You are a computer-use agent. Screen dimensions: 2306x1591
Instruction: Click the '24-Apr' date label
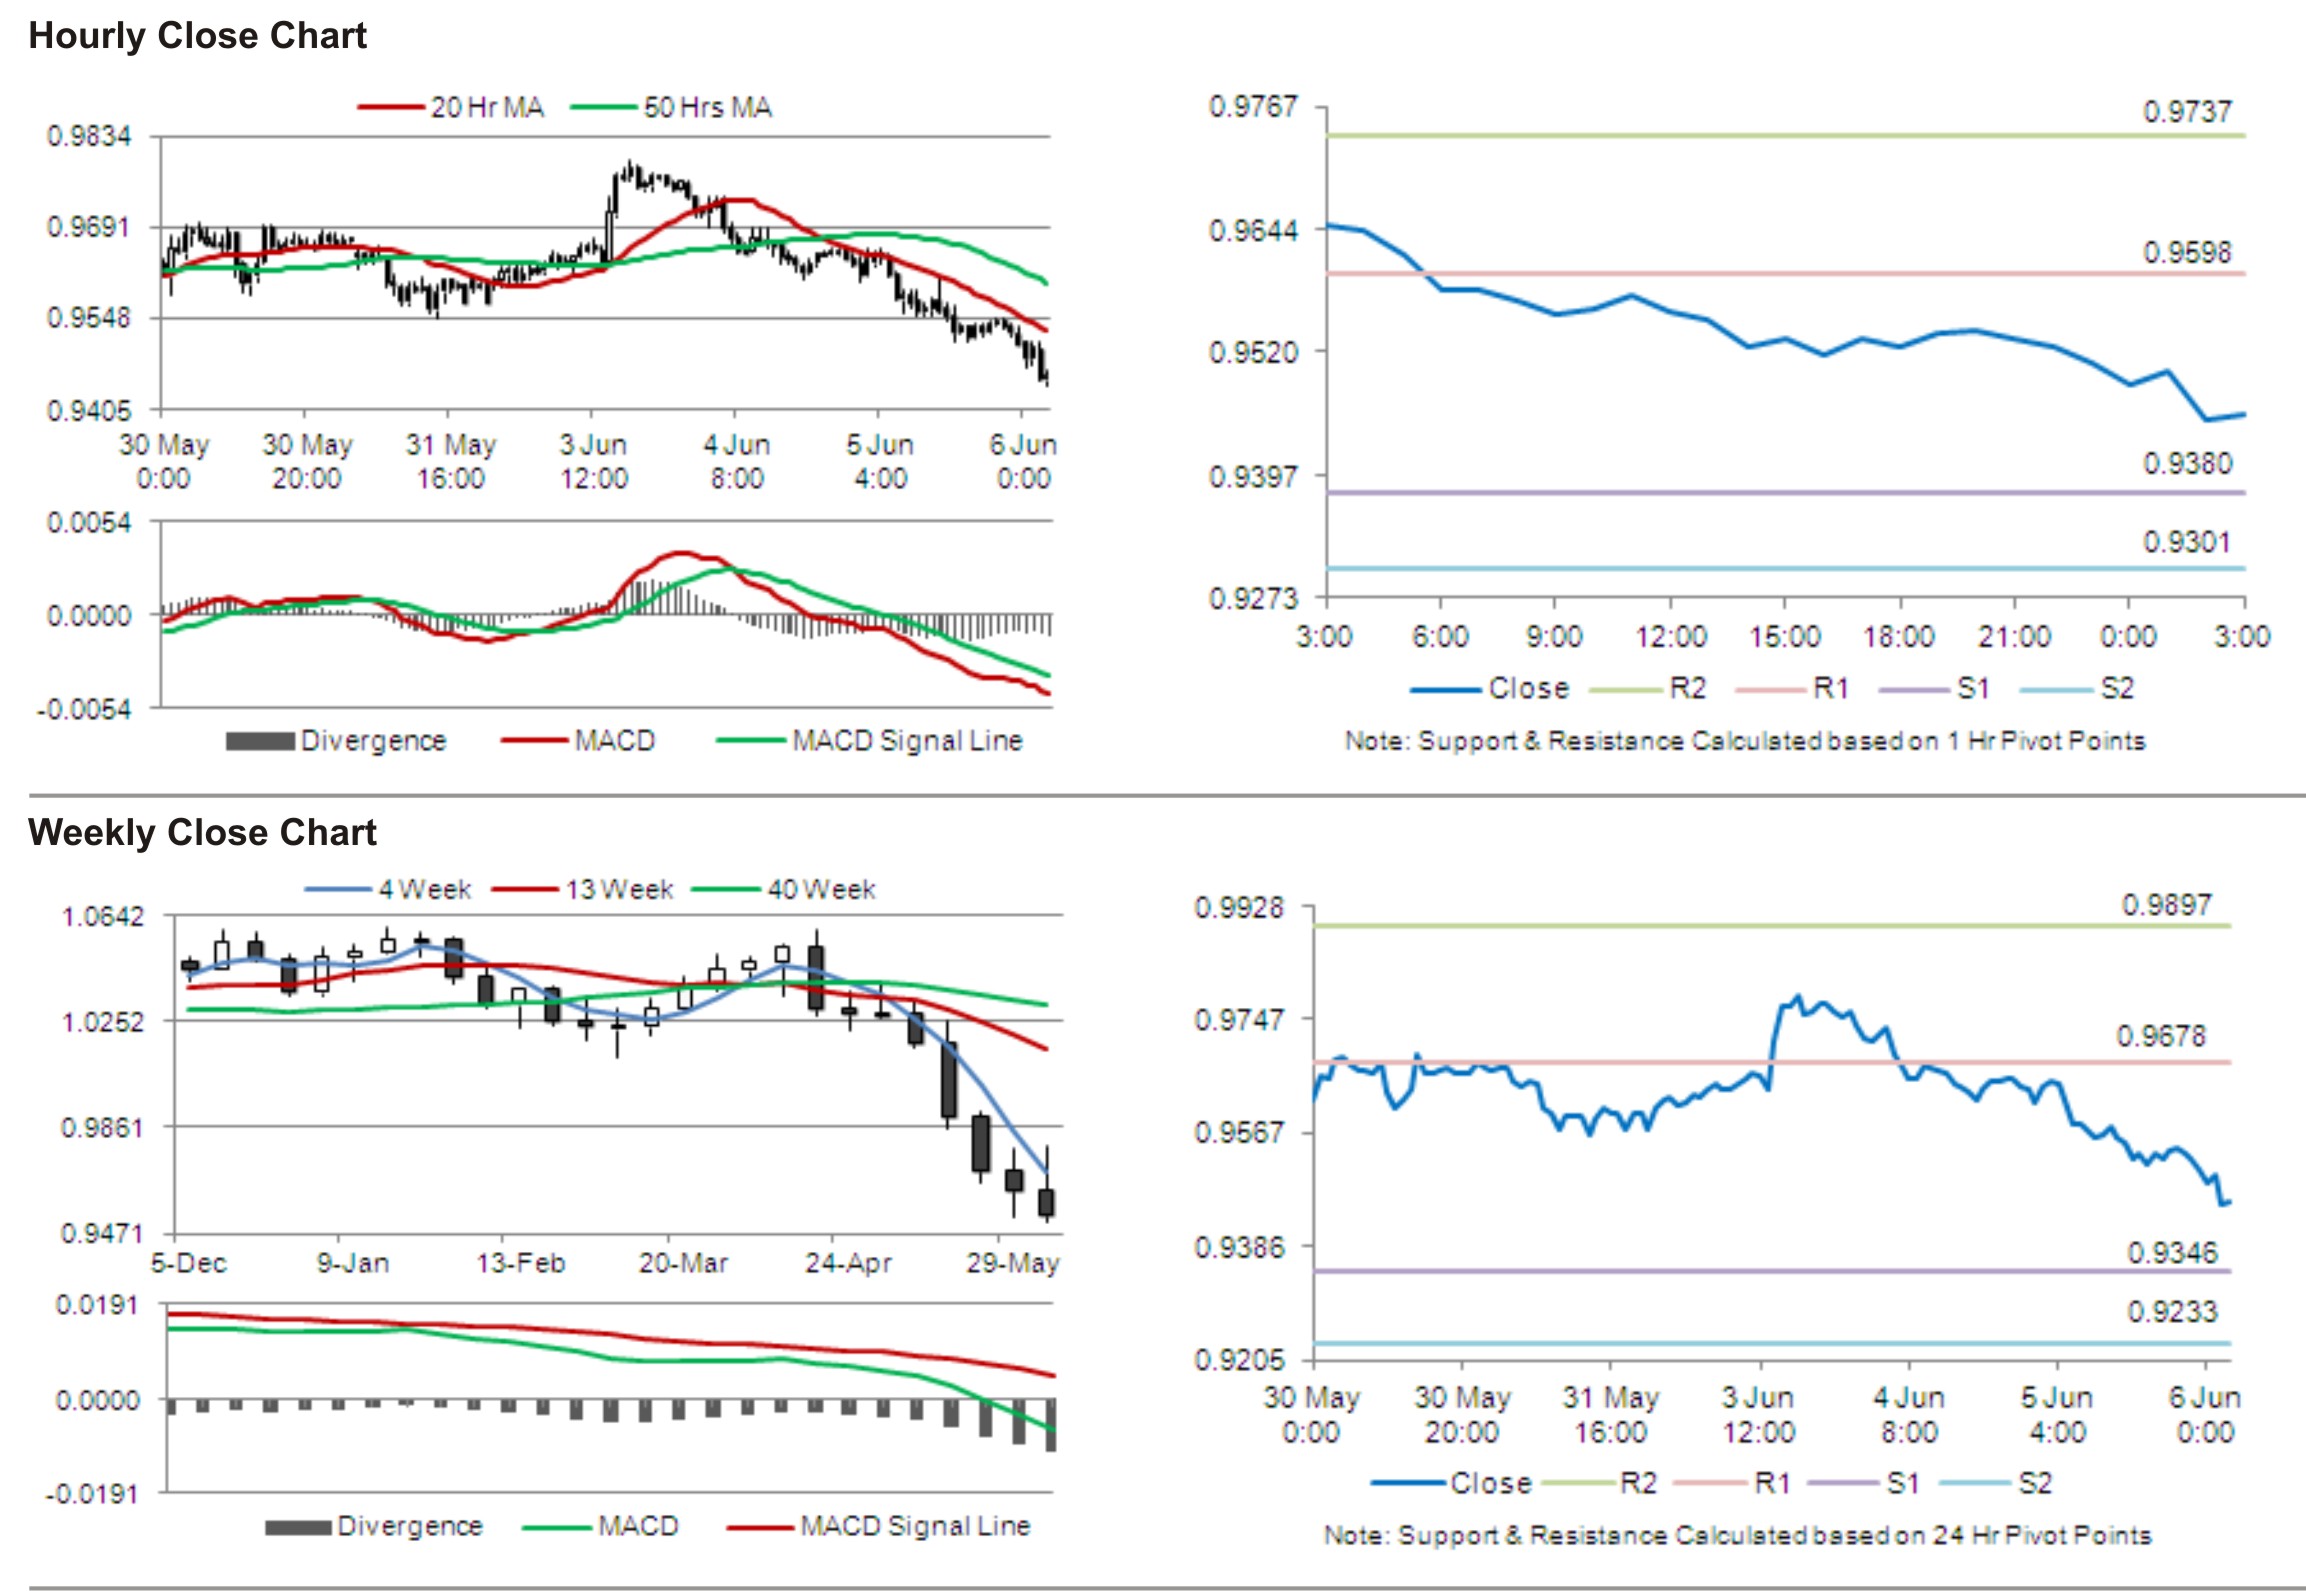coord(847,1263)
